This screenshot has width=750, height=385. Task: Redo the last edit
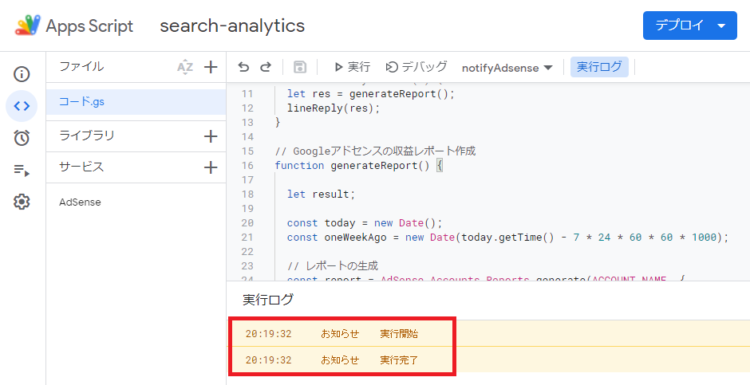pyautogui.click(x=265, y=67)
